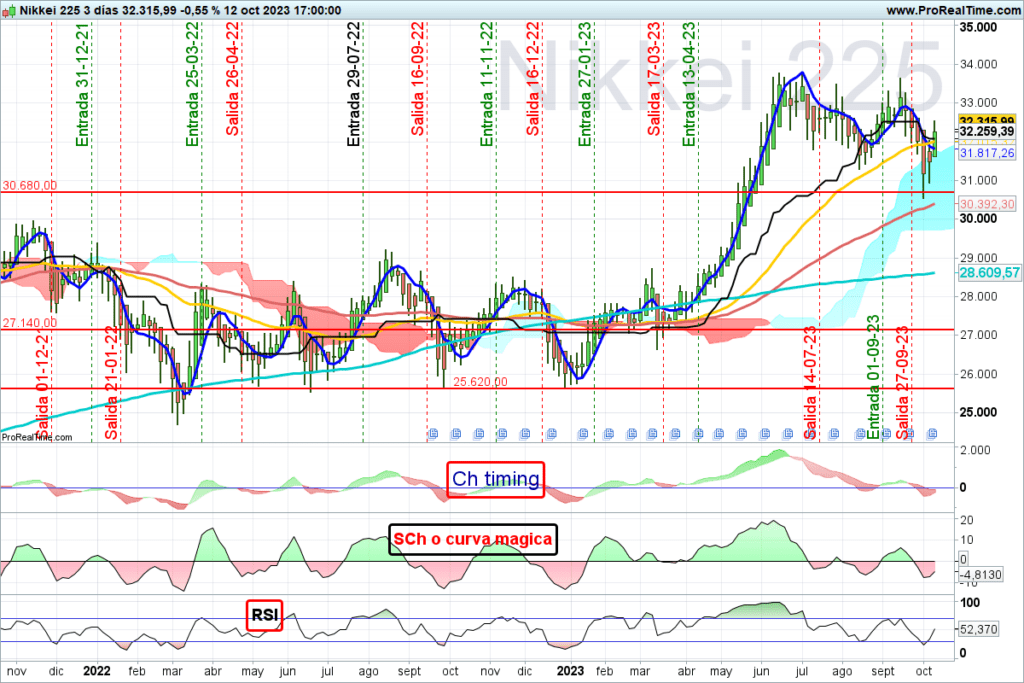Screen dimensions: 1024x683
Task: Click the SCh o curva magica label
Action: pos(473,539)
